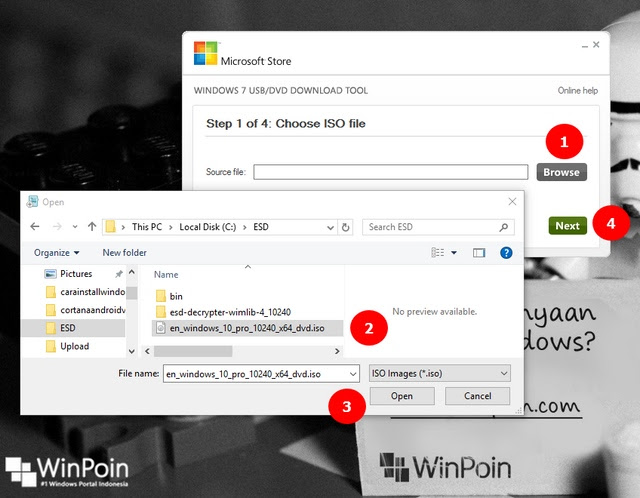Select Upload folder in sidebar

pyautogui.click(x=67, y=346)
